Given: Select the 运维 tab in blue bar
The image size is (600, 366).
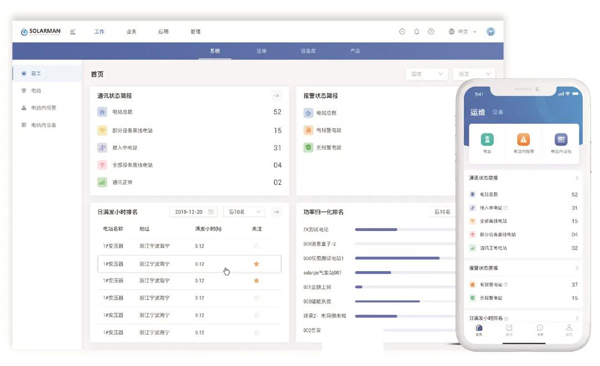Looking at the screenshot, I should [261, 51].
